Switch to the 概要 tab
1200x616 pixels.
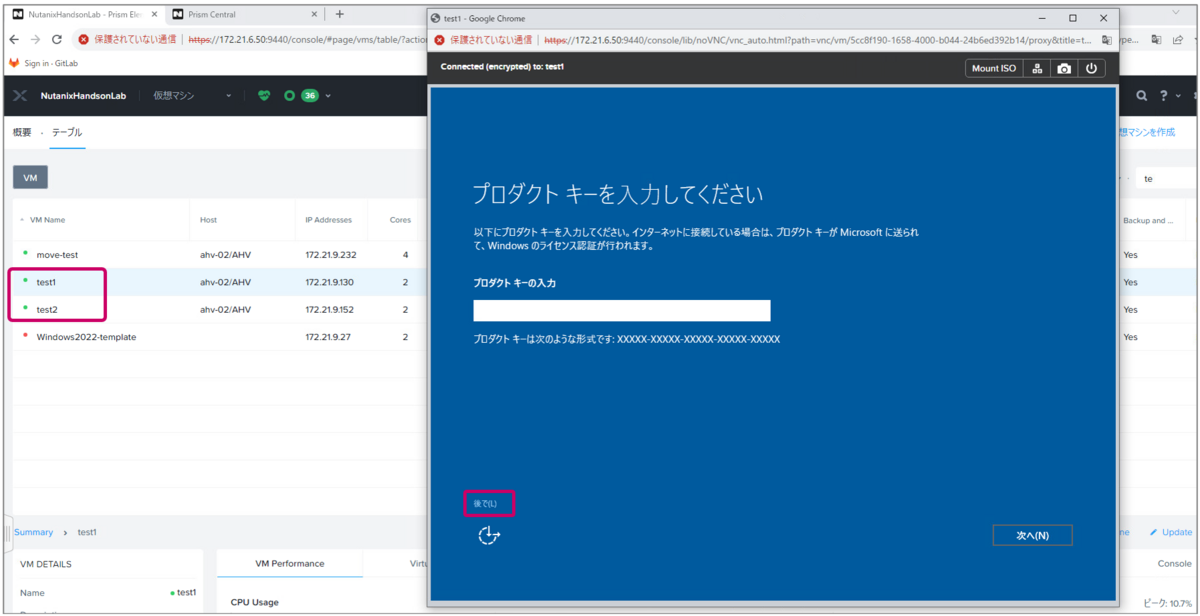[22, 132]
